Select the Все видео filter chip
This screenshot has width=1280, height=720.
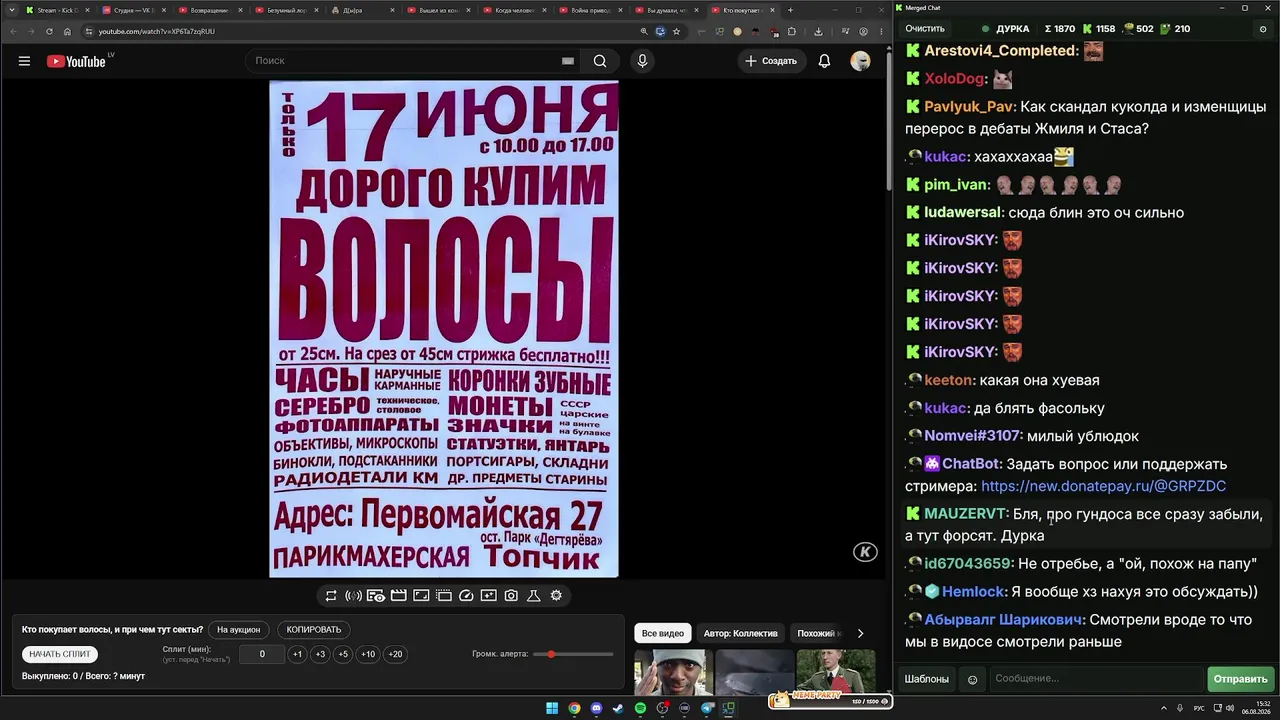pos(663,633)
